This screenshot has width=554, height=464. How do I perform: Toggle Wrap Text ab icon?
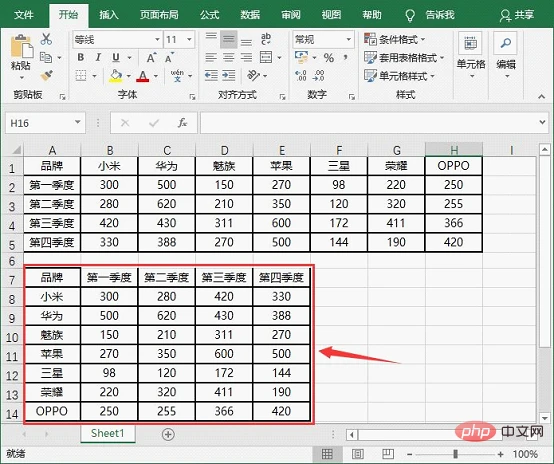[266, 39]
